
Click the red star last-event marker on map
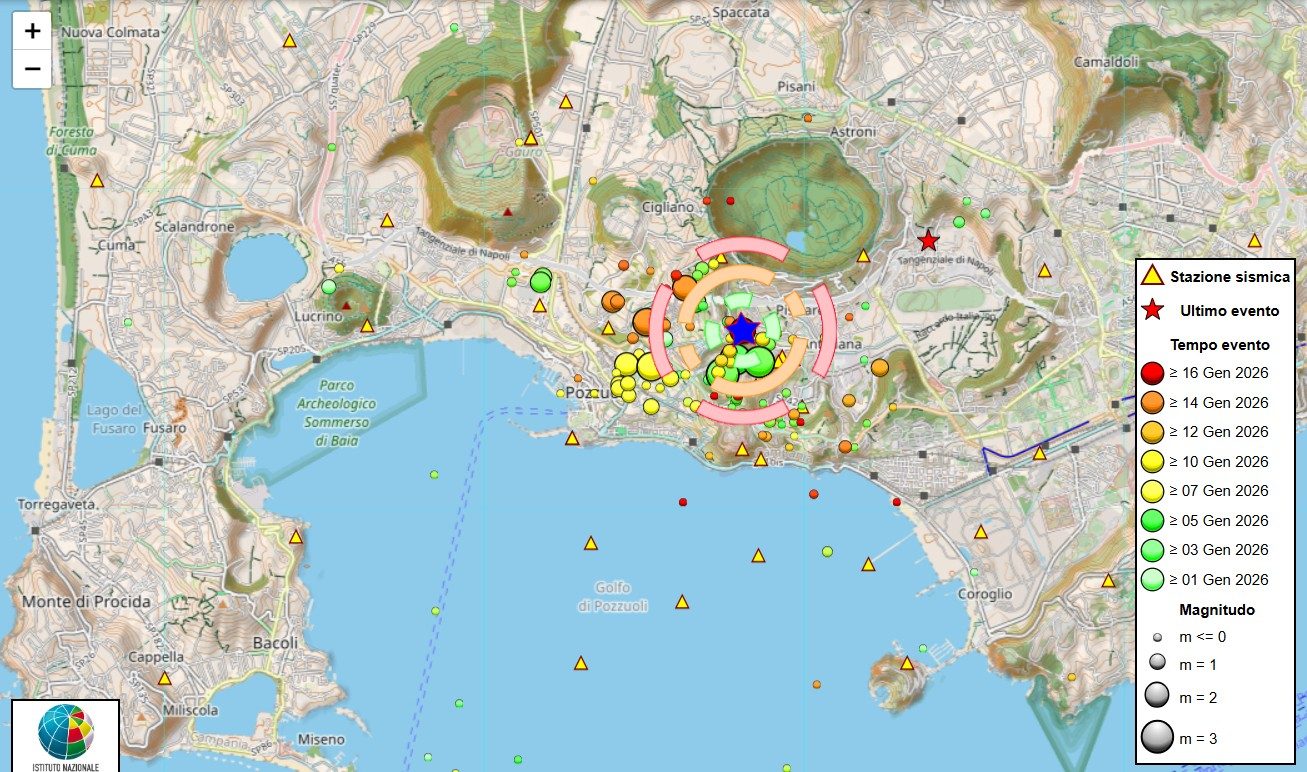tap(928, 240)
